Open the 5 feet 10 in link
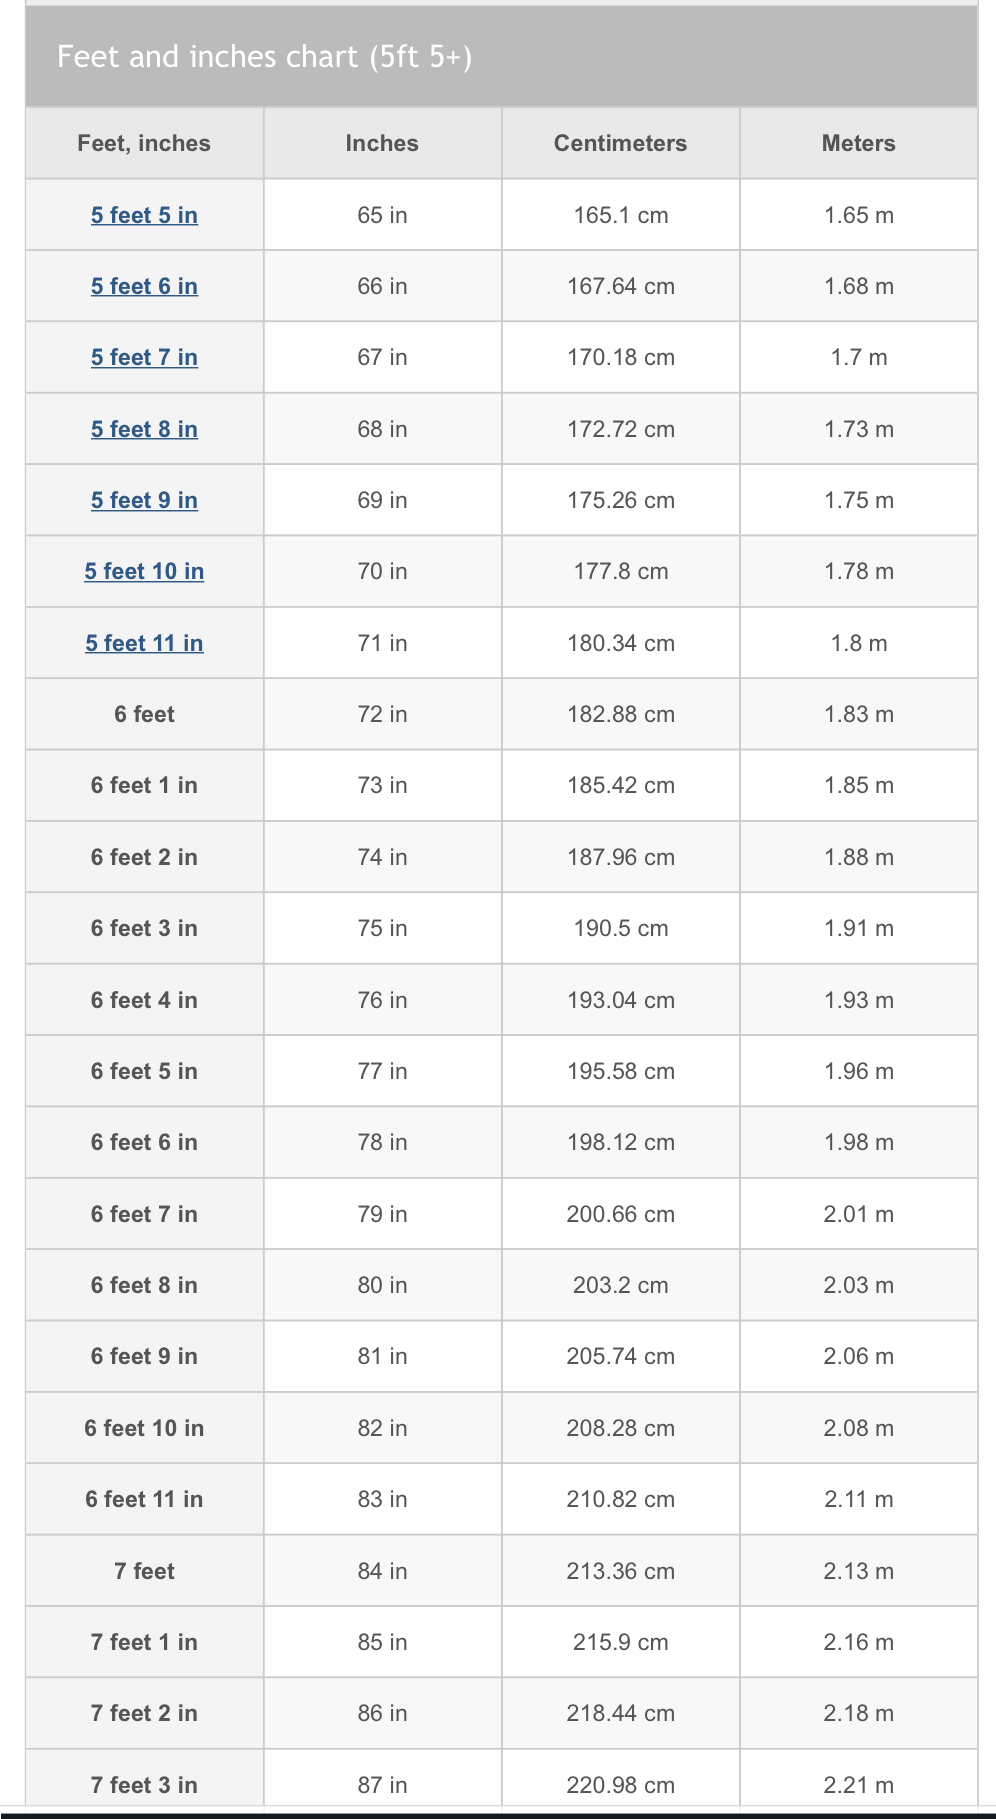 [144, 571]
